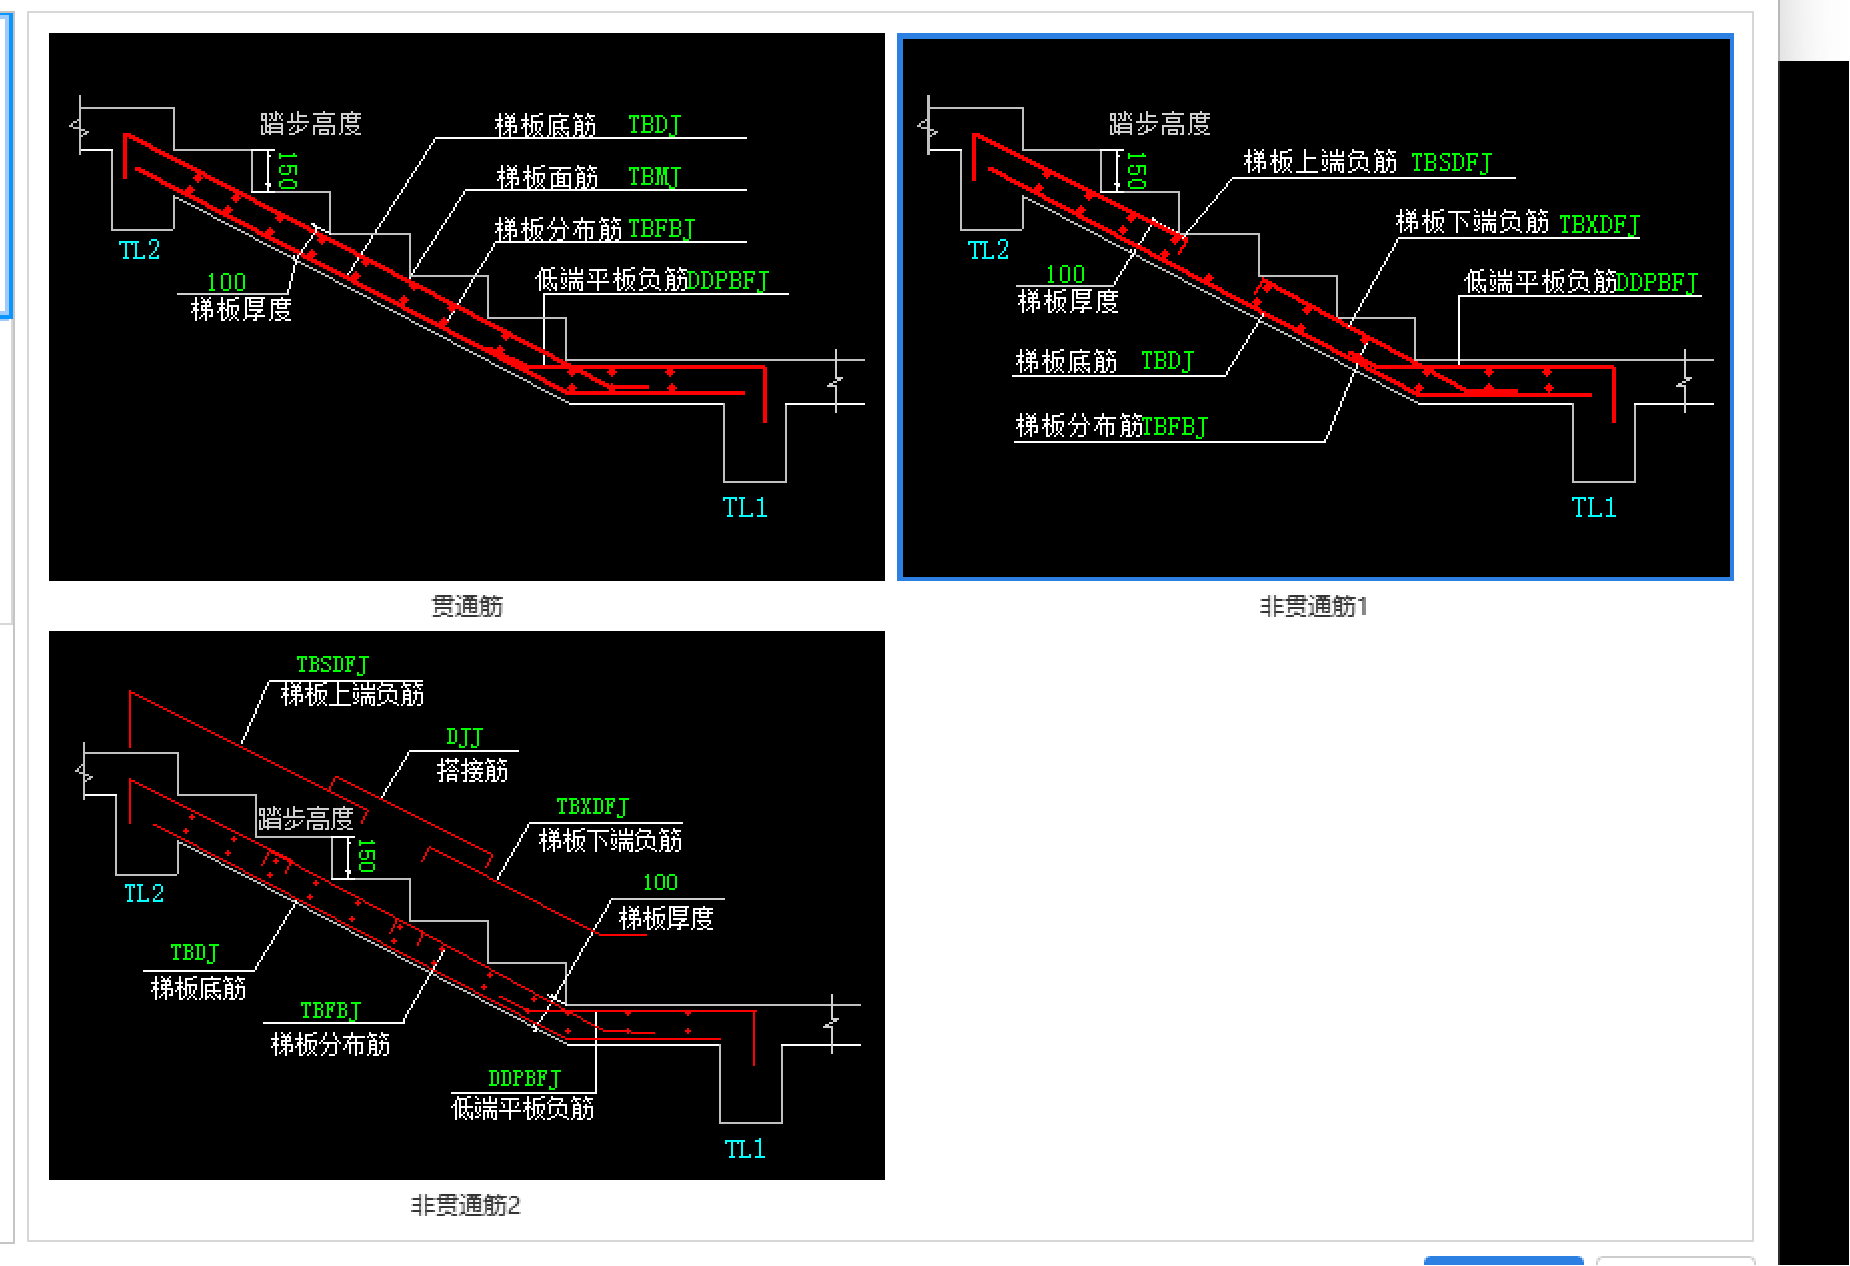Click 梯板下端负筋 TBXDFJ label in 非贯通筋1 diagram
1850x1266 pixels.
click(1517, 222)
